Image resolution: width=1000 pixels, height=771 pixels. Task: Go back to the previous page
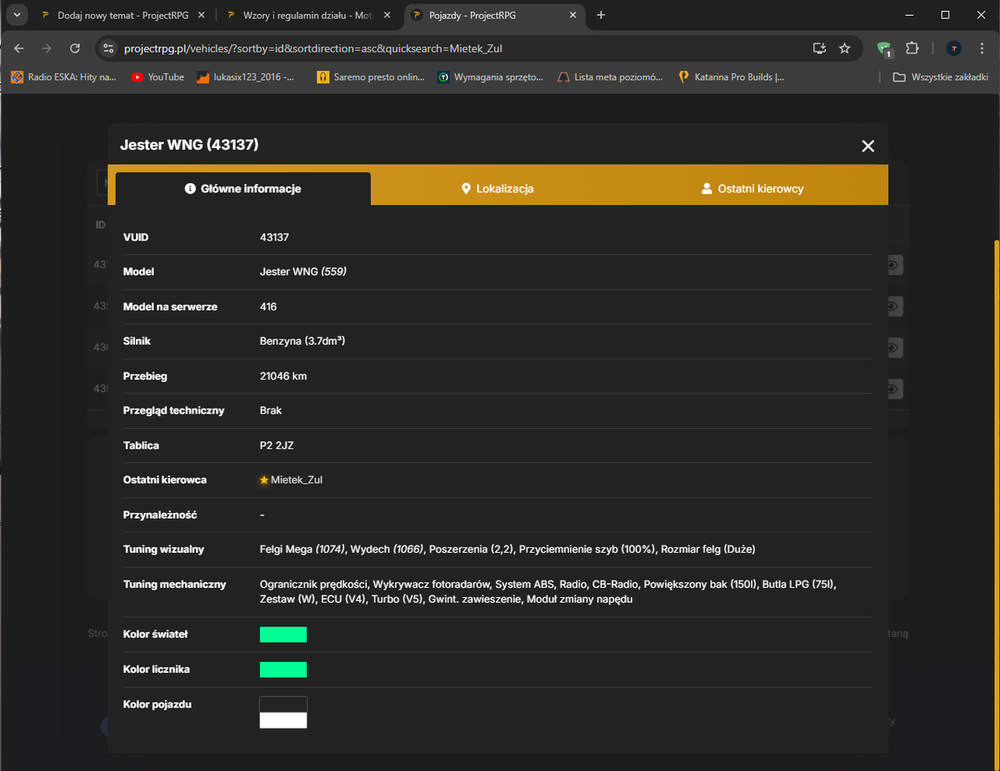19,48
